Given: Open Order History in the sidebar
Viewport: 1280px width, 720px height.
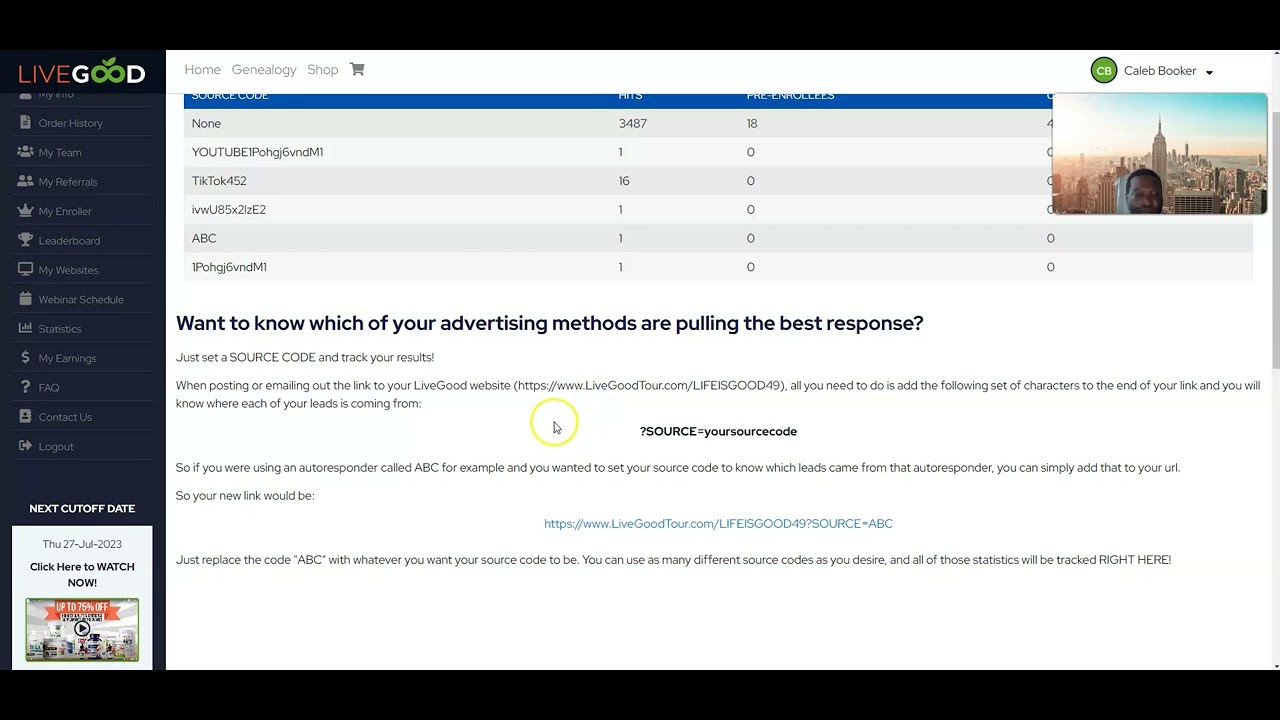Looking at the screenshot, I should [x=71, y=123].
